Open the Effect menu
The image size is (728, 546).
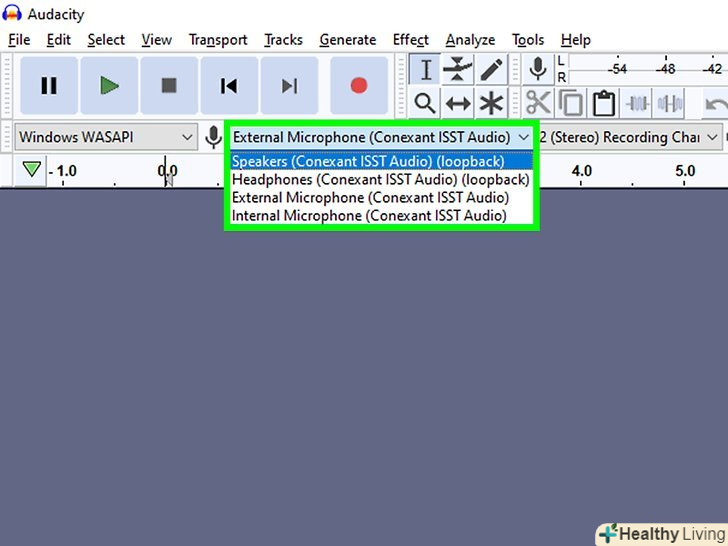[x=410, y=40]
